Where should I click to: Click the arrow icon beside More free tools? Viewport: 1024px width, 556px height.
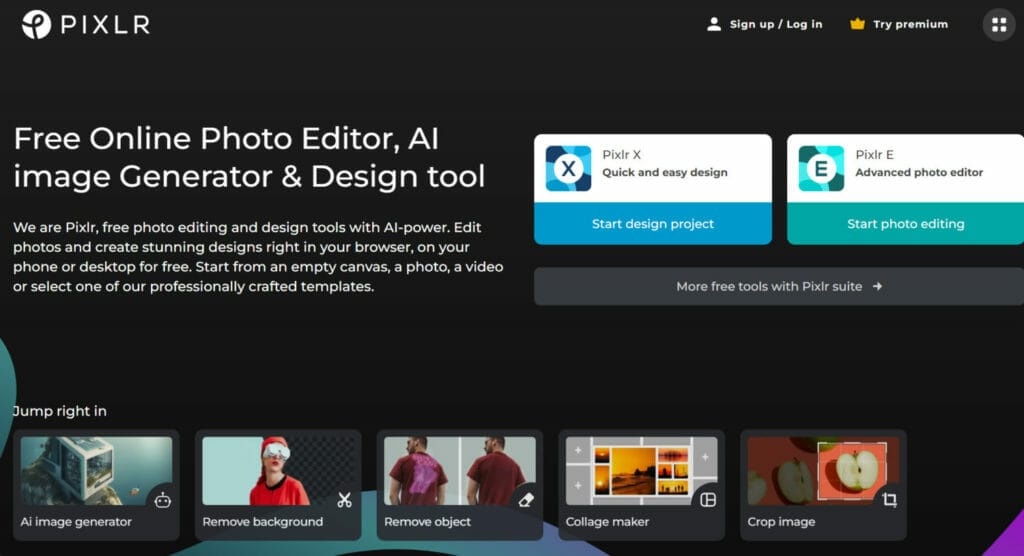(877, 286)
